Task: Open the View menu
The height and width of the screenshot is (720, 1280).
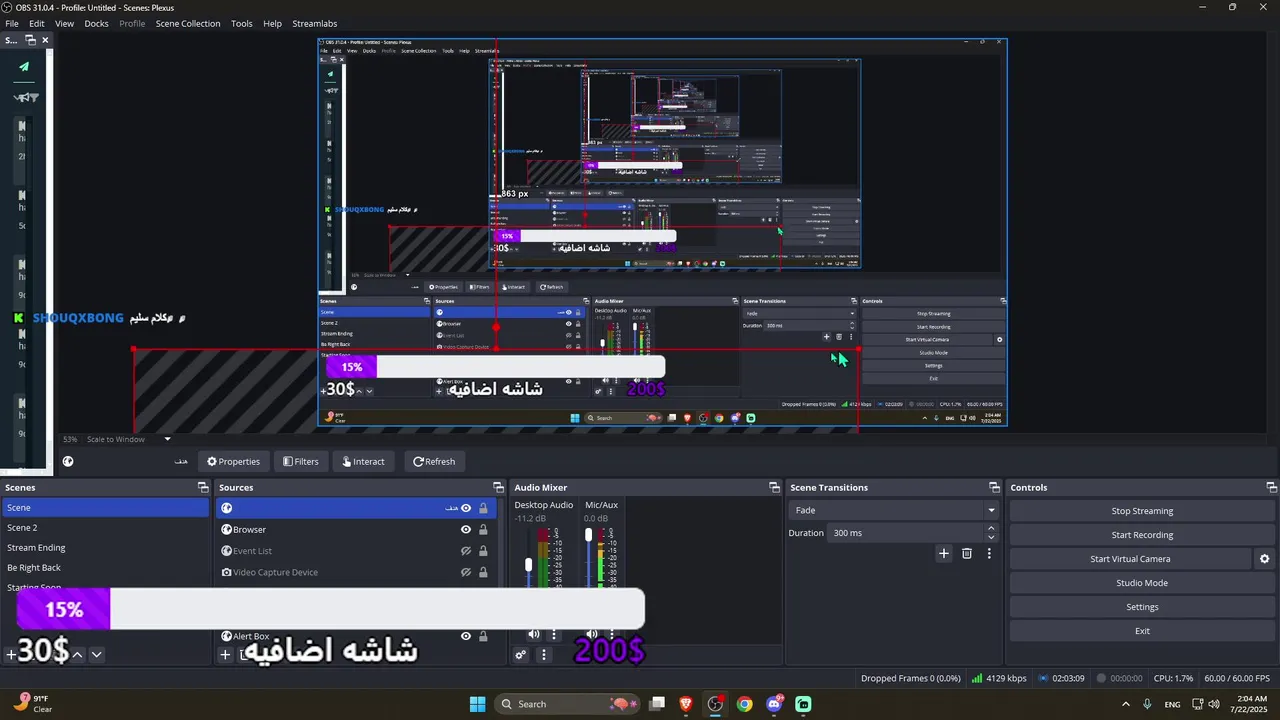Action: pos(64,23)
